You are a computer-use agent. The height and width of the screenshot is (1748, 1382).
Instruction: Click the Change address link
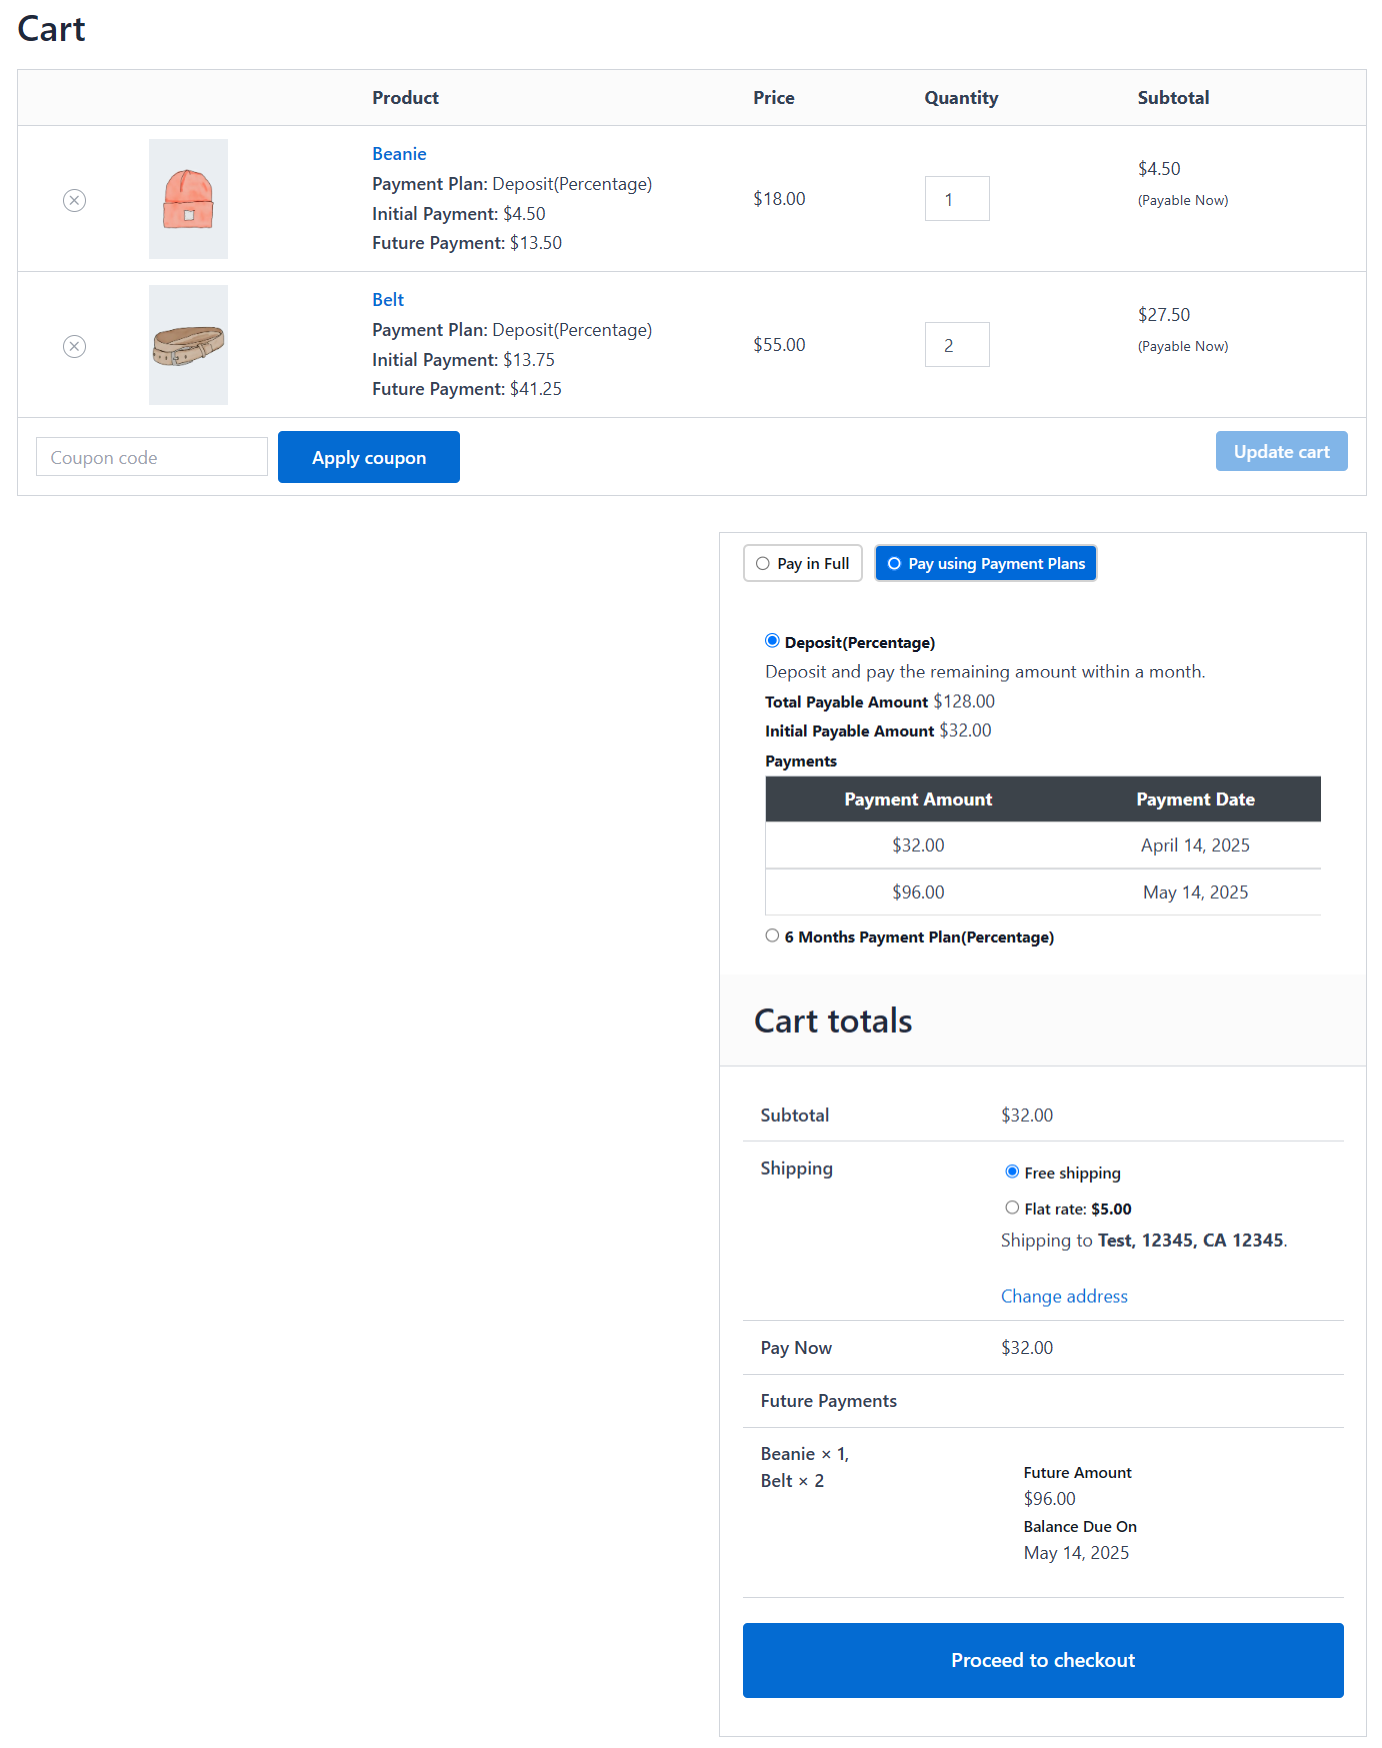1063,1295
